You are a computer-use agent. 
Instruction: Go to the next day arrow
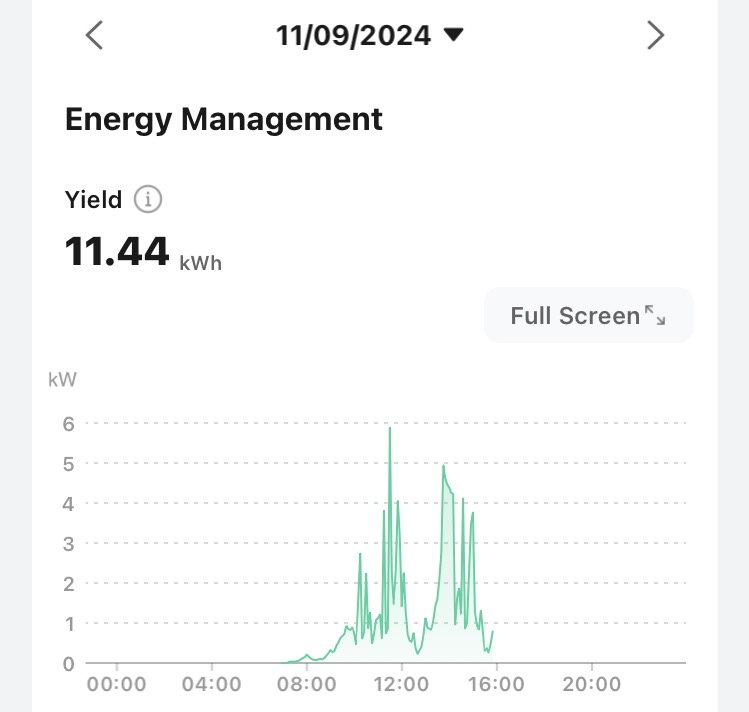655,36
